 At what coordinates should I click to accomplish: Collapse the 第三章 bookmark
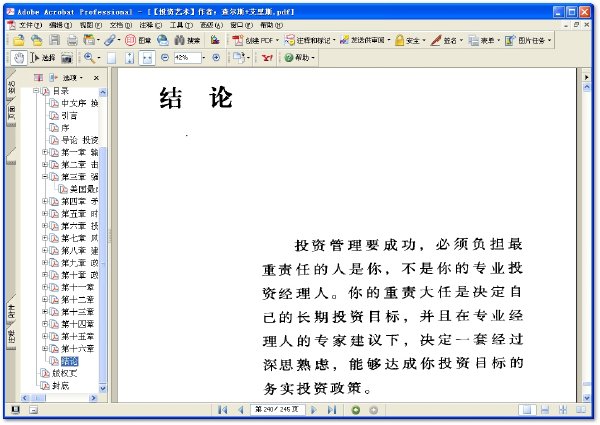pos(45,176)
